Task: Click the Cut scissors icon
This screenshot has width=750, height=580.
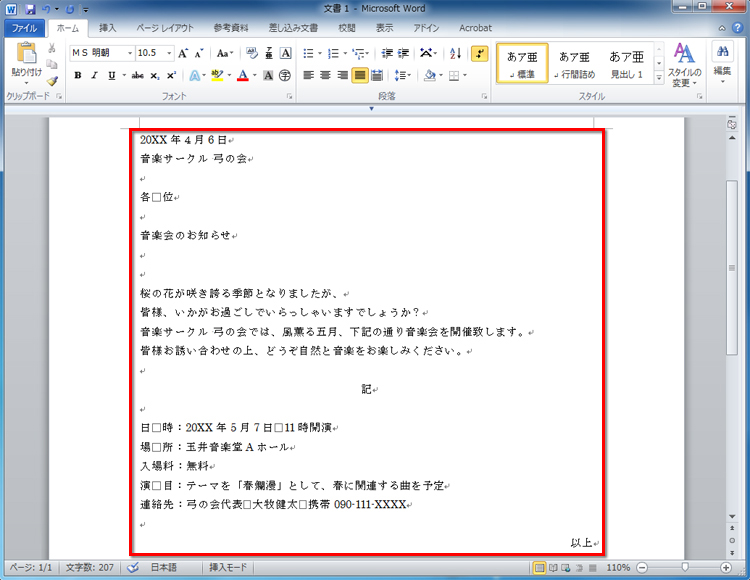Action: tap(52, 48)
